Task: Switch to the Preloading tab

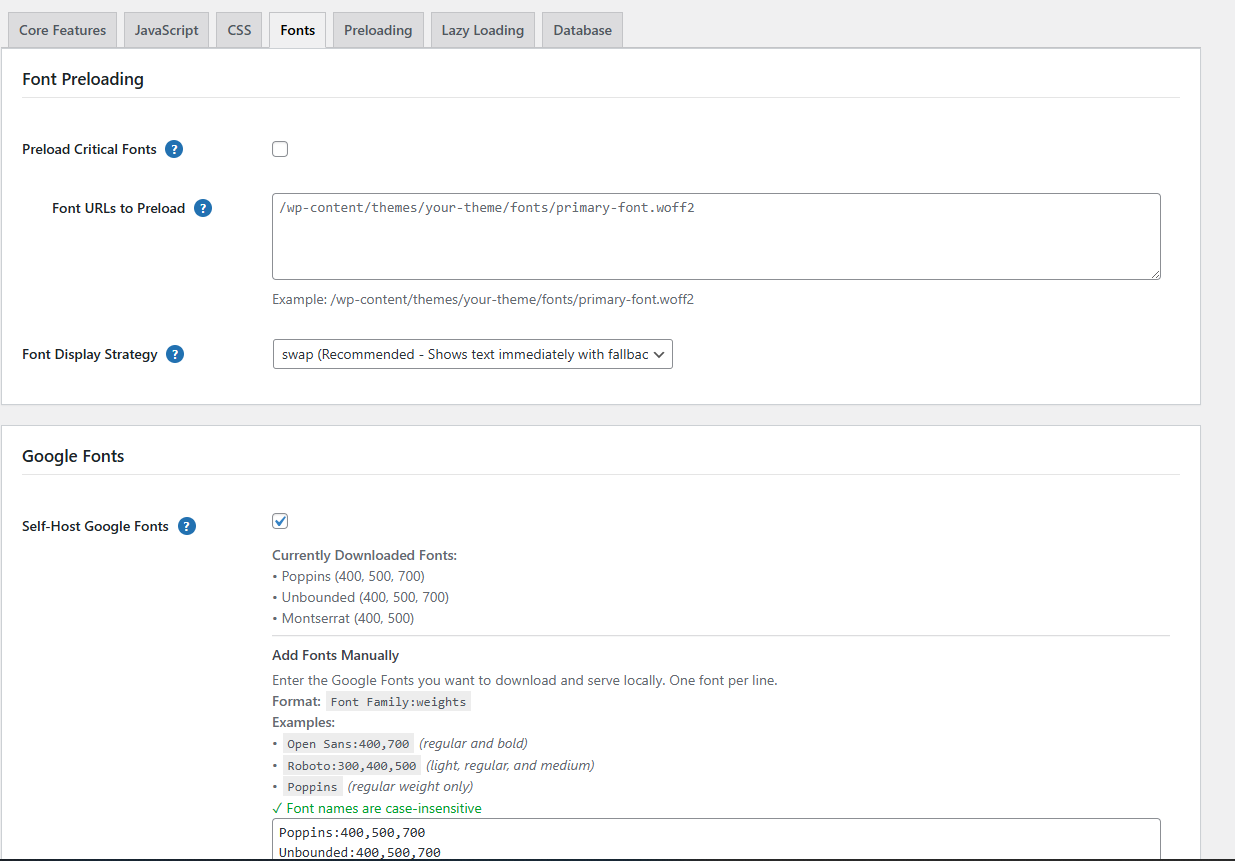Action: pyautogui.click(x=378, y=29)
